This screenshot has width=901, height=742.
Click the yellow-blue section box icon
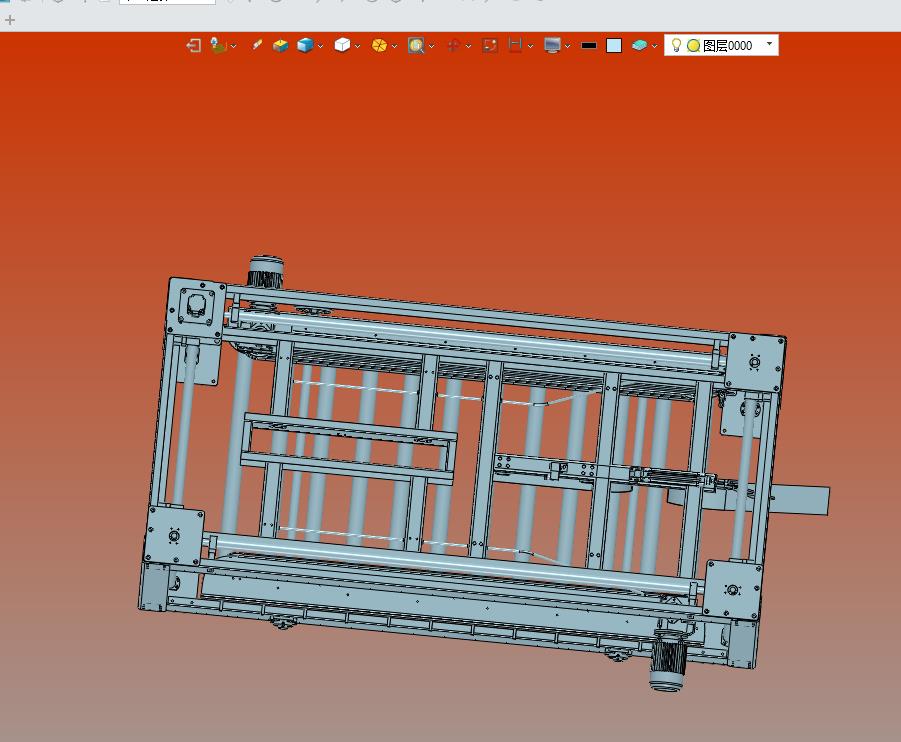(x=280, y=45)
